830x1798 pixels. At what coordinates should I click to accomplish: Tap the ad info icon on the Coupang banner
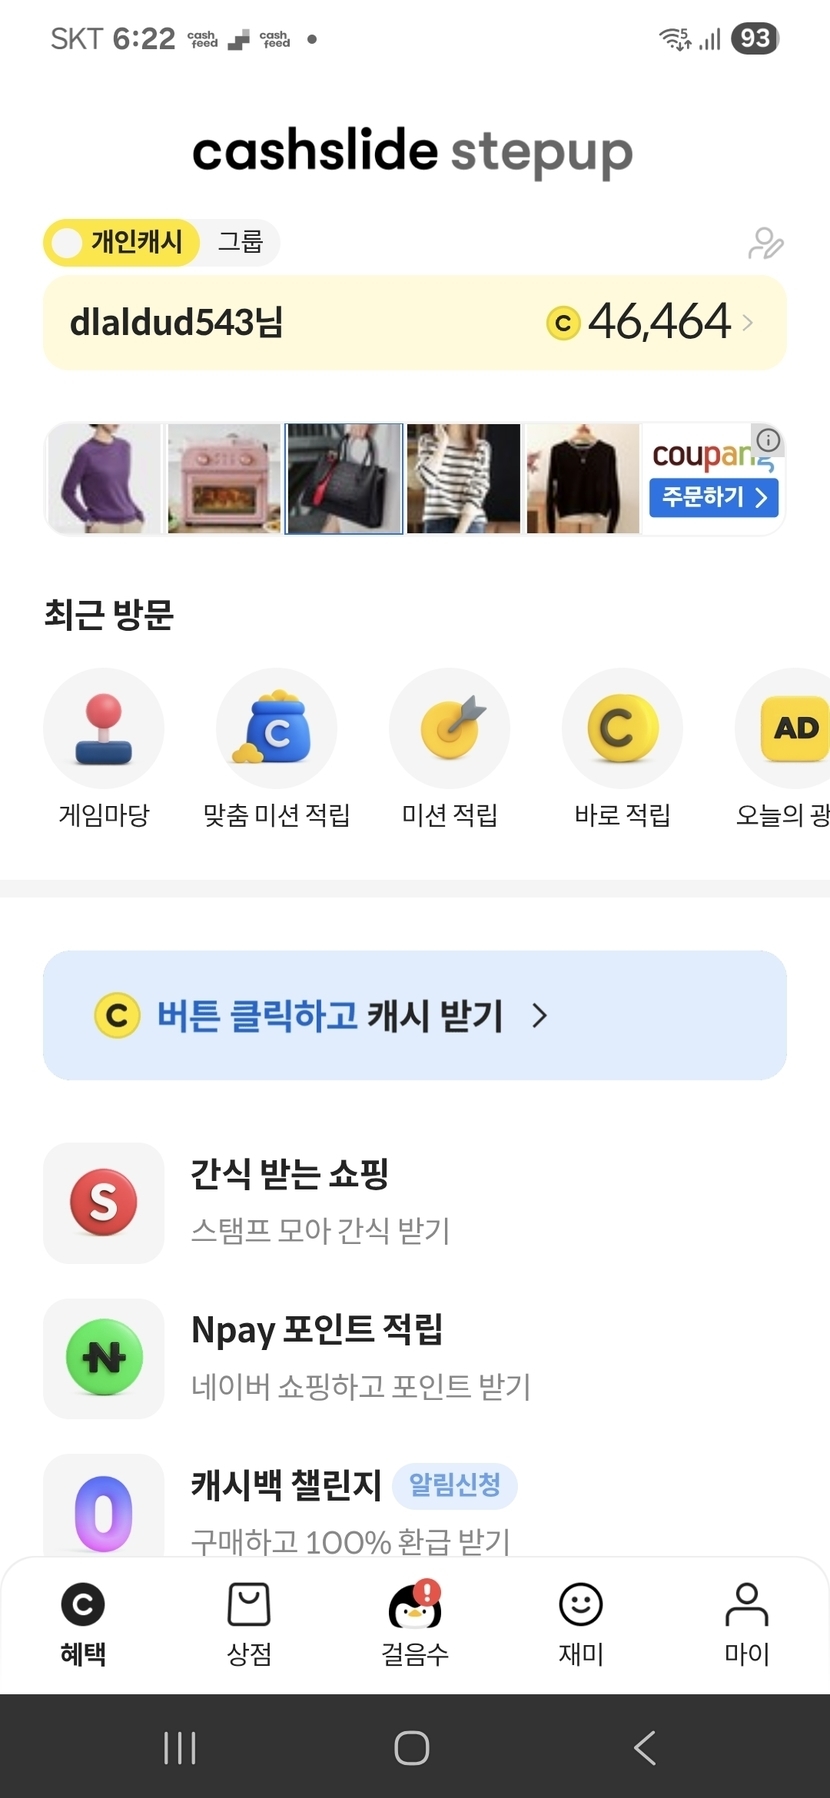(x=768, y=440)
